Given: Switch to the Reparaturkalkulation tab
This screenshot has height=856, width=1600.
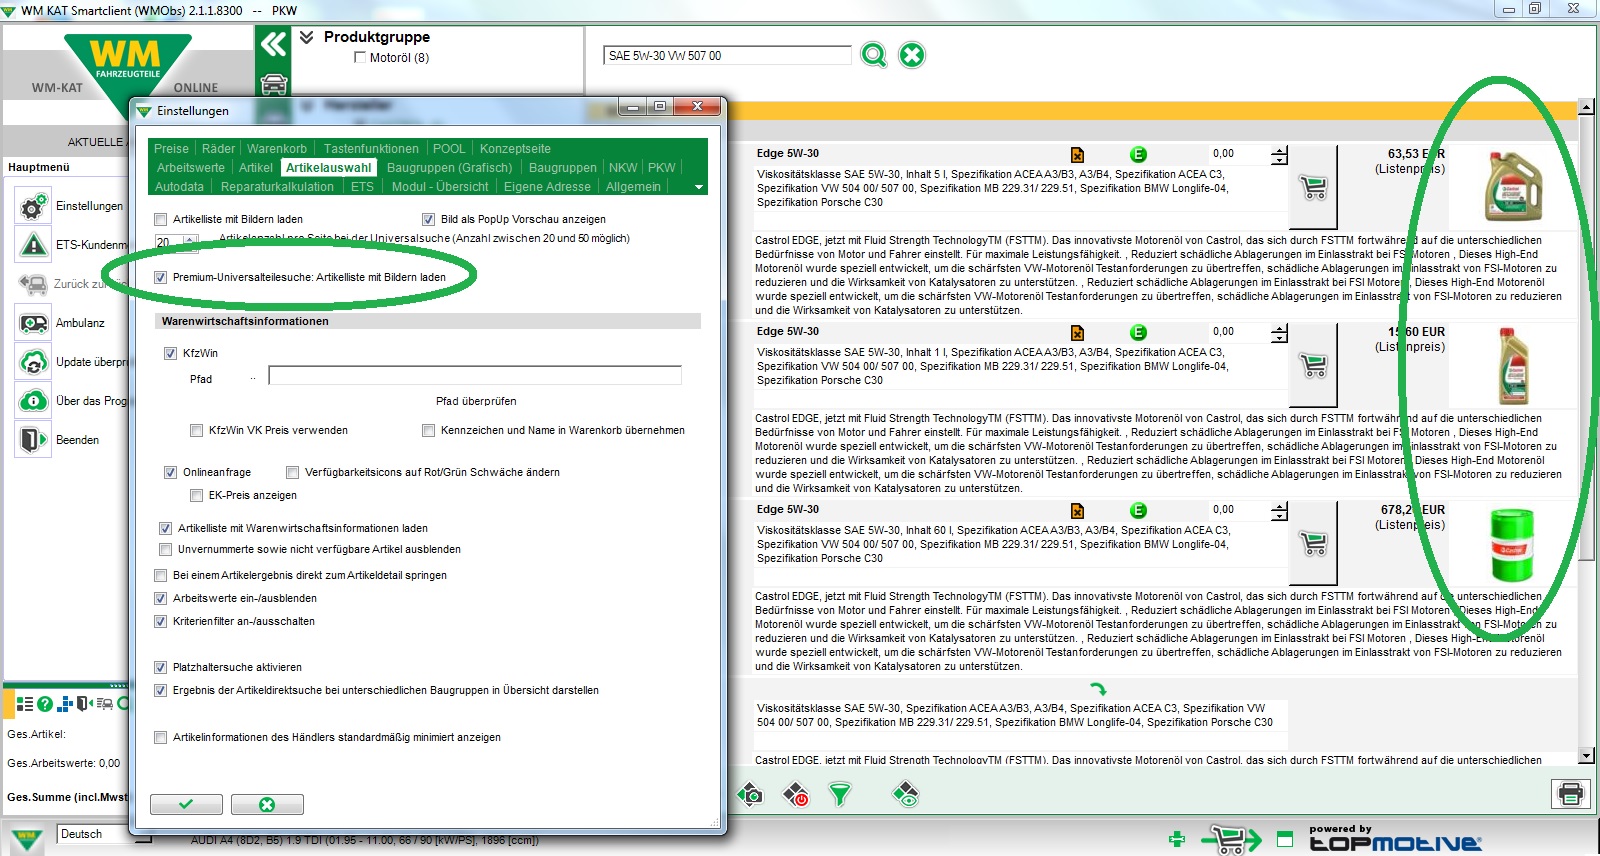Looking at the screenshot, I should [x=277, y=187].
